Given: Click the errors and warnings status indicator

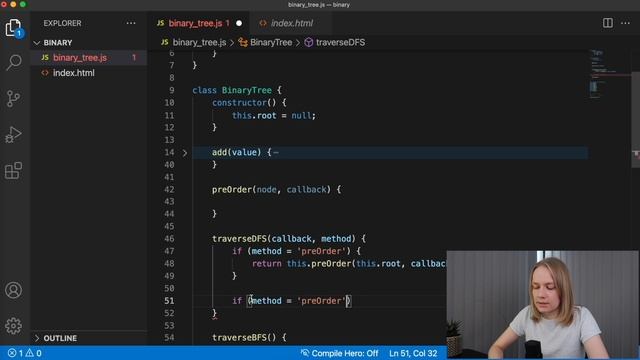Looking at the screenshot, I should 24,353.
